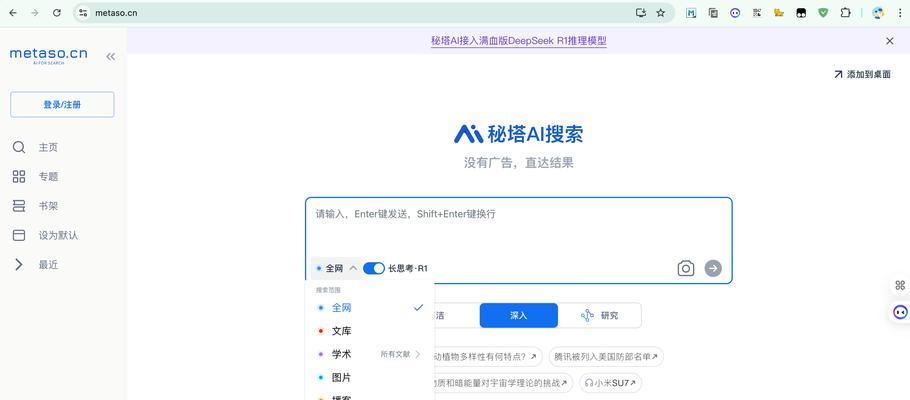Click the floating command-key widget icon

click(x=900, y=285)
